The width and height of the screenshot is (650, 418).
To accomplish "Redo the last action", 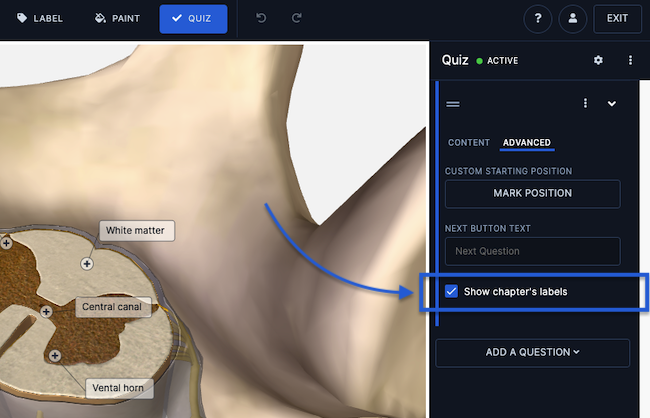I will click(297, 18).
